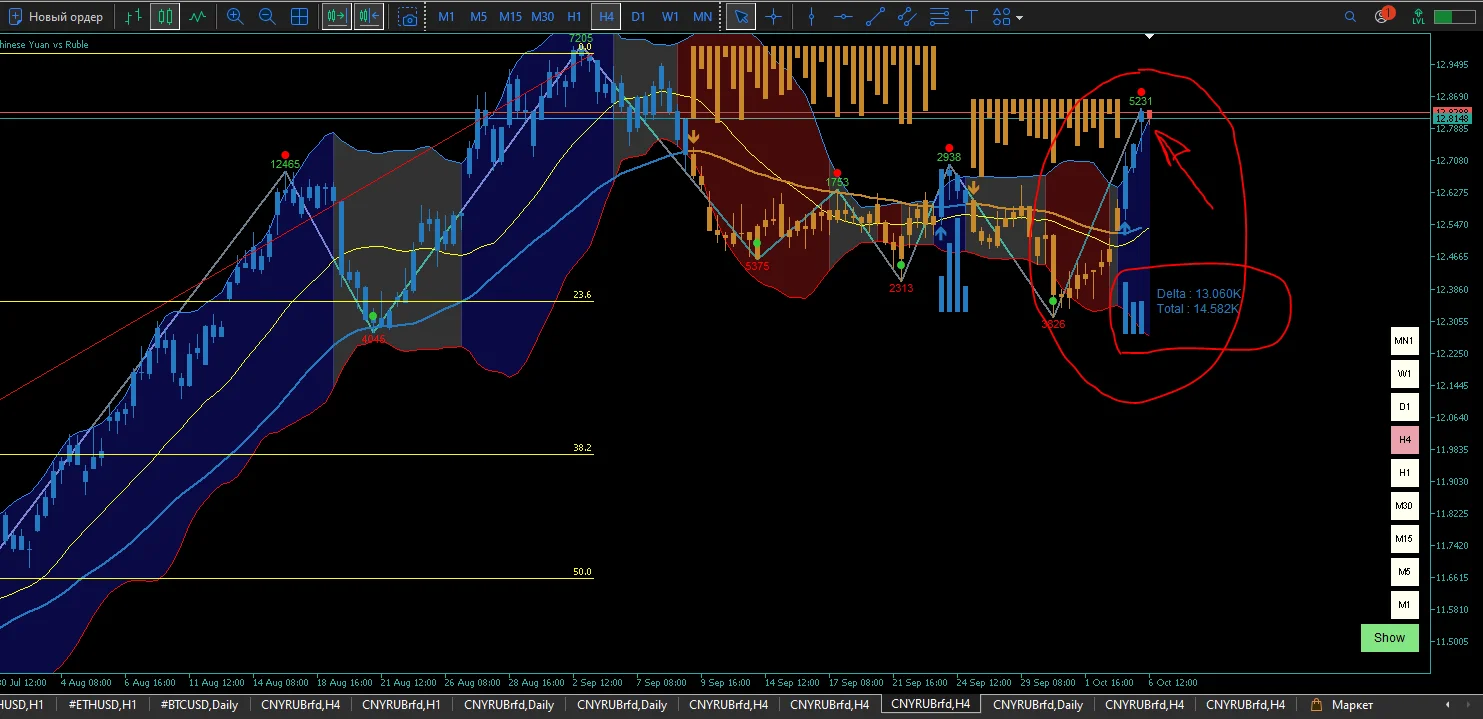1483x719 pixels.
Task: Switch to the MN timeframe in toolbar
Action: (703, 17)
